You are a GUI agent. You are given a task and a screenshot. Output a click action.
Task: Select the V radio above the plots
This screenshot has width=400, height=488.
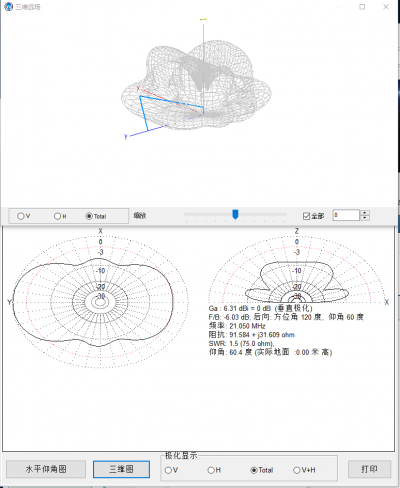click(x=24, y=216)
